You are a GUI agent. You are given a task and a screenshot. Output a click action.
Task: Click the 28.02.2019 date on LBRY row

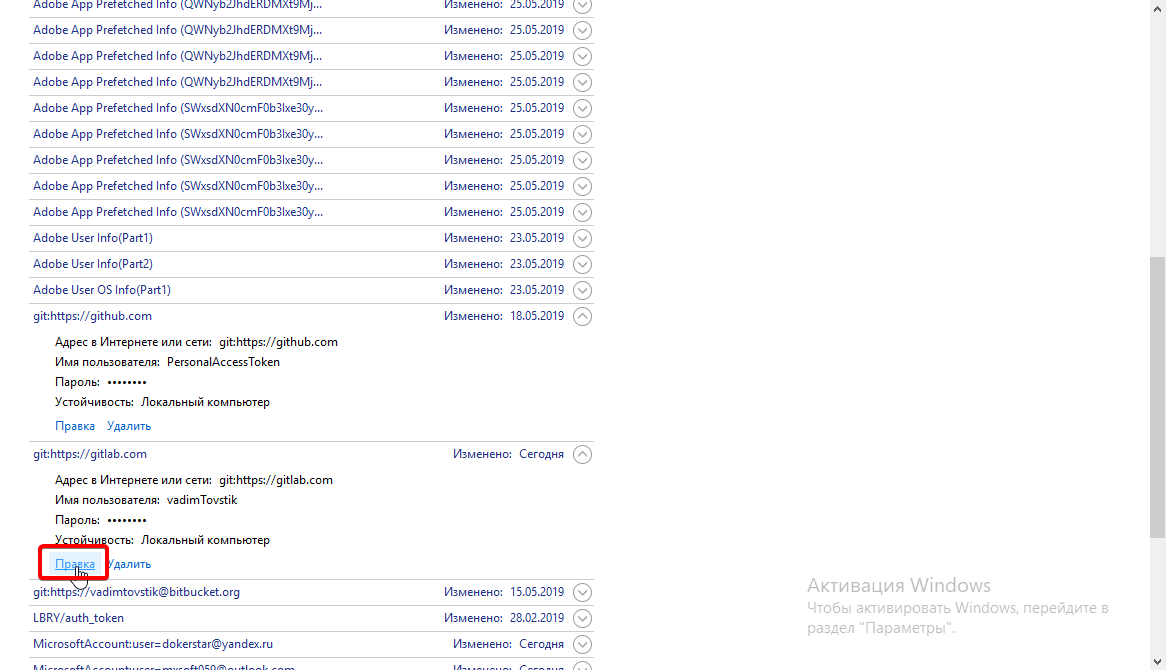click(x=537, y=618)
